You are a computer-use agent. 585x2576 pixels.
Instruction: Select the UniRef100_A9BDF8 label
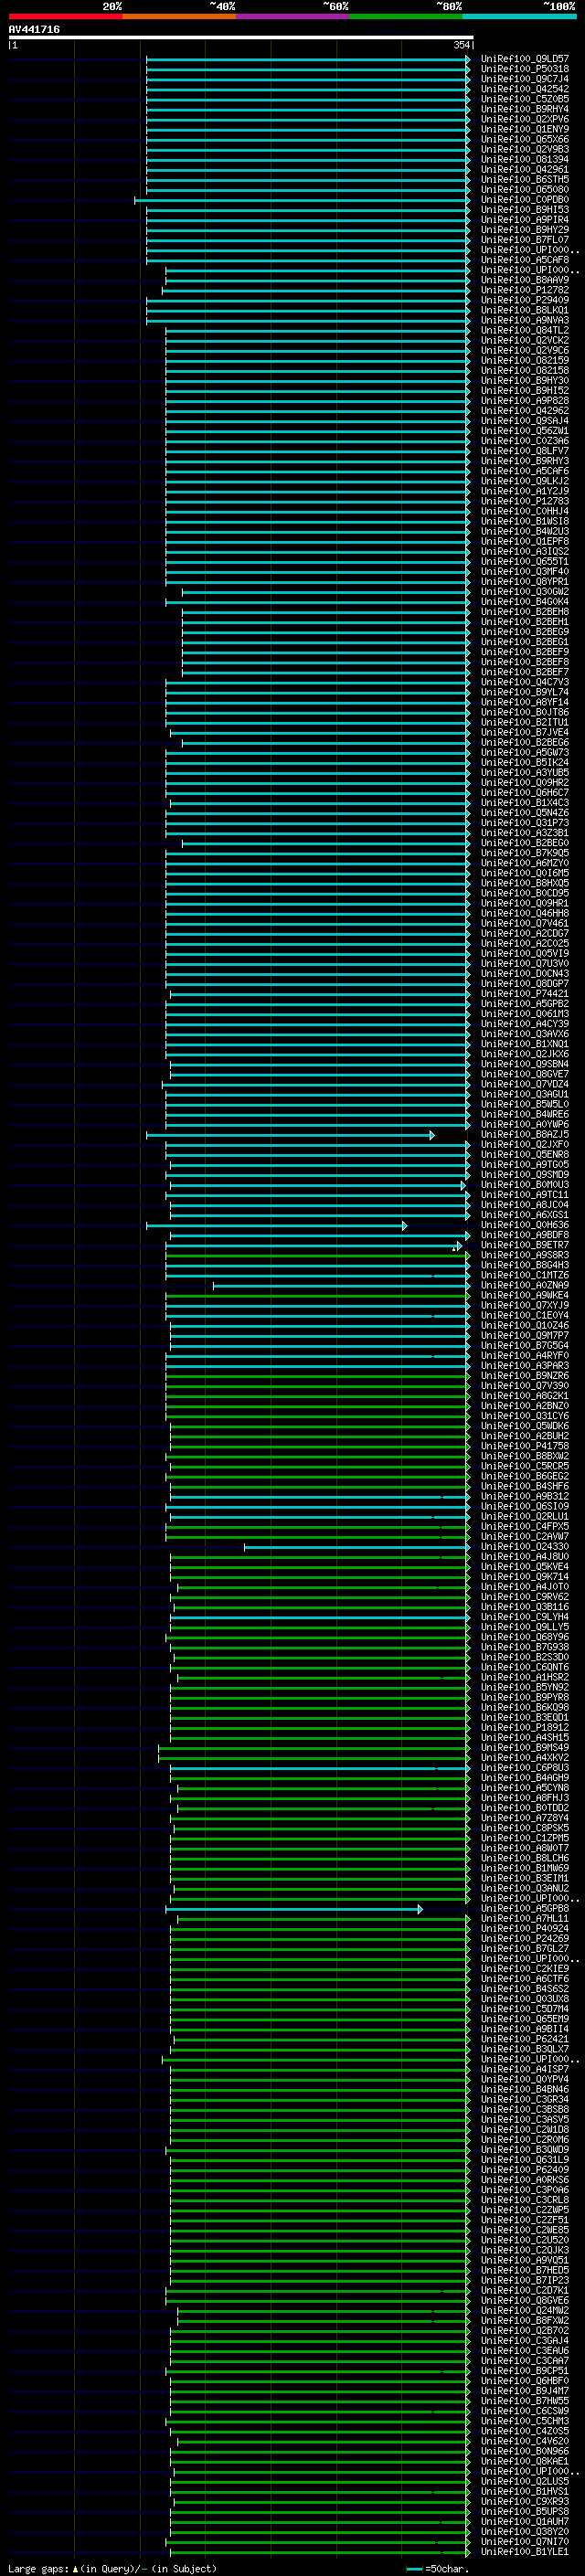[524, 1235]
